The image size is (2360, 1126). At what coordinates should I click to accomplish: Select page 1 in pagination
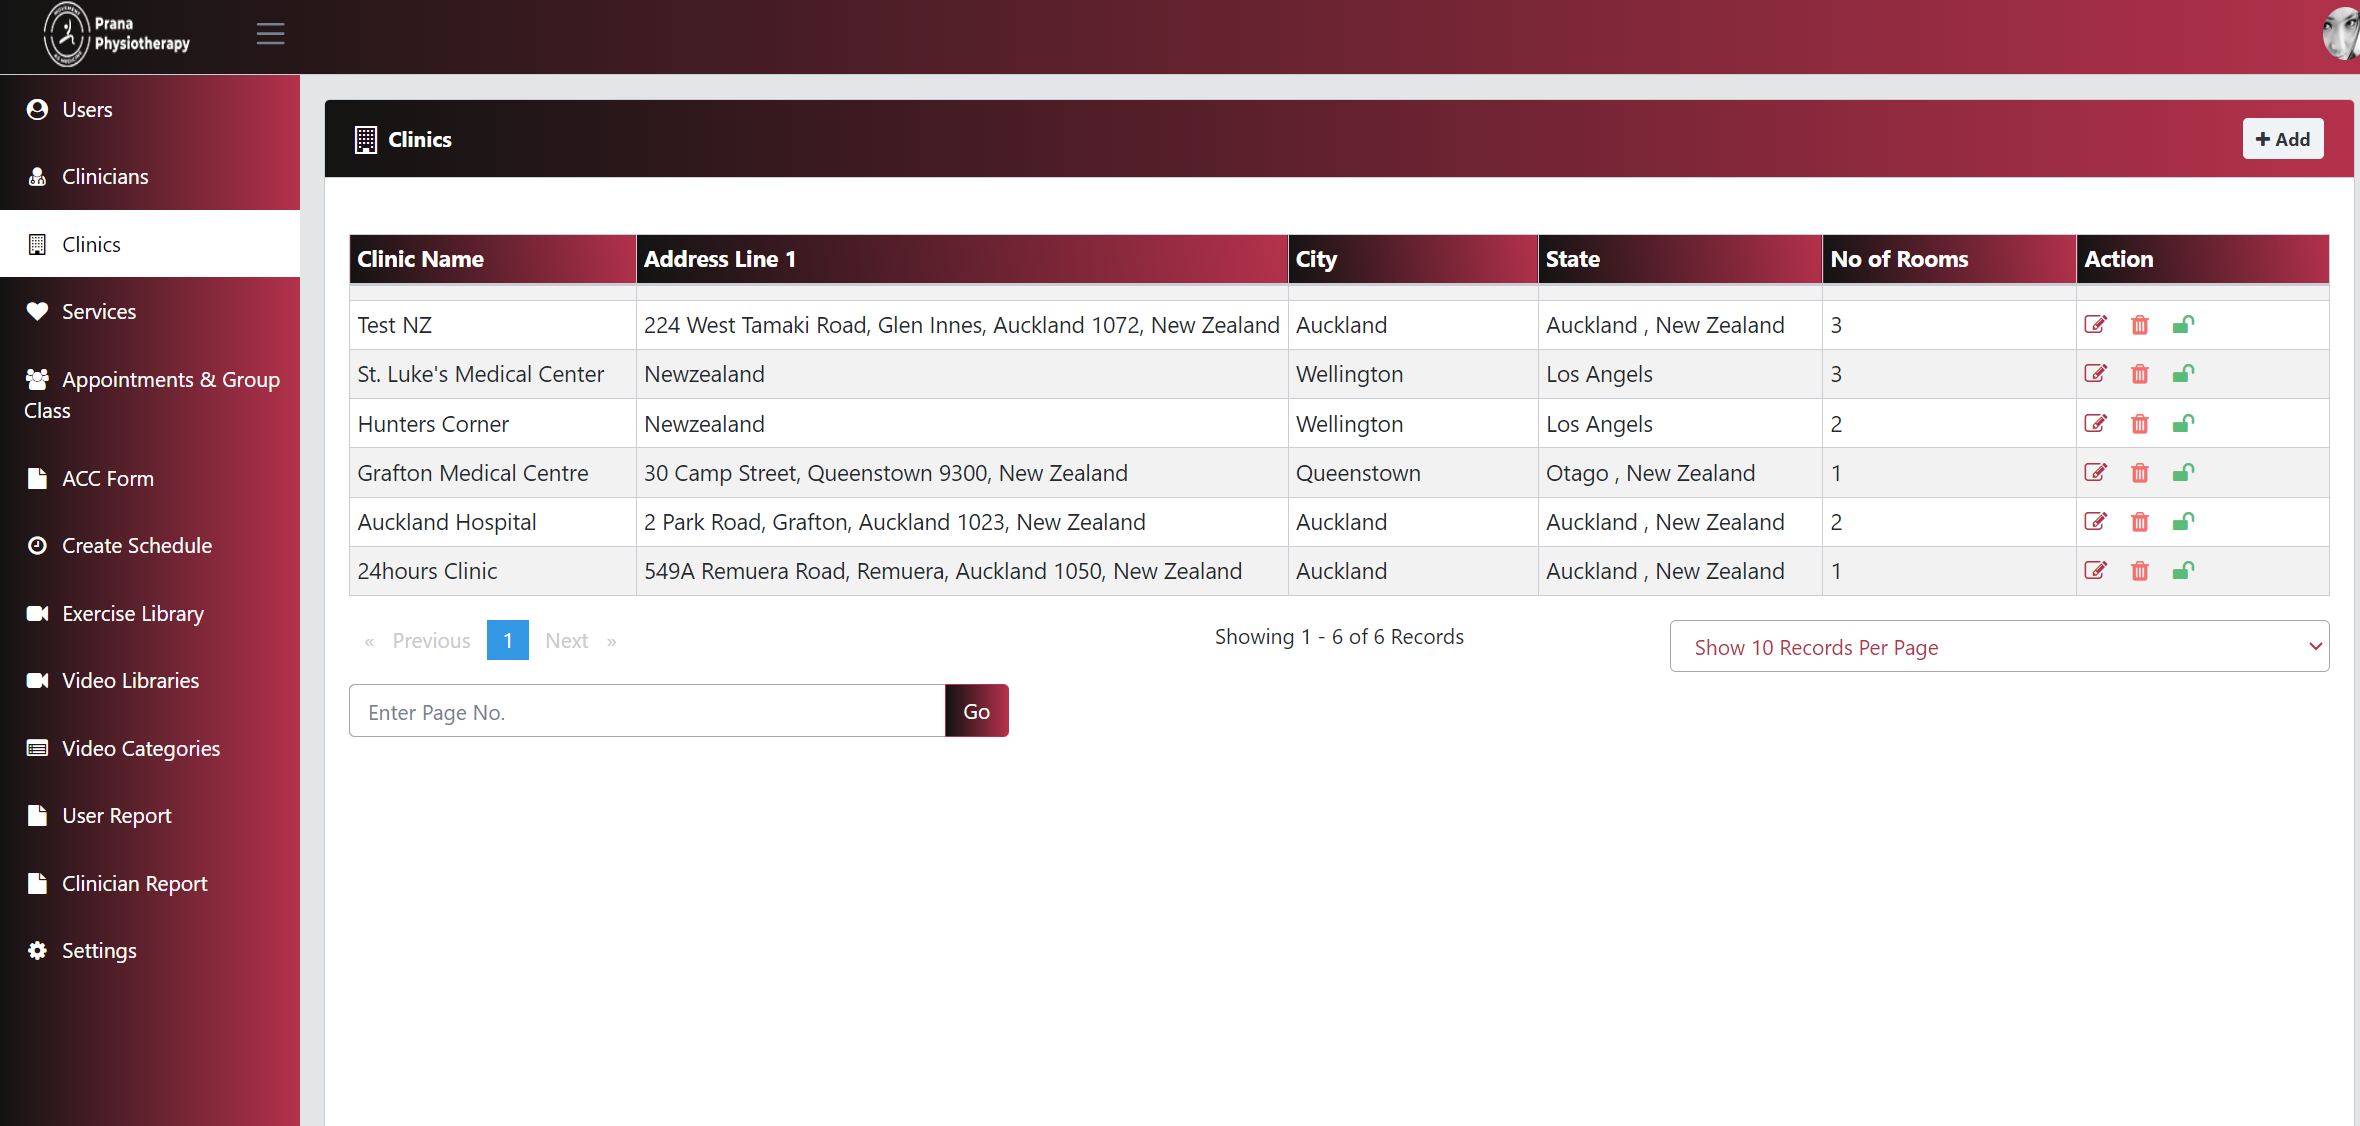point(507,640)
